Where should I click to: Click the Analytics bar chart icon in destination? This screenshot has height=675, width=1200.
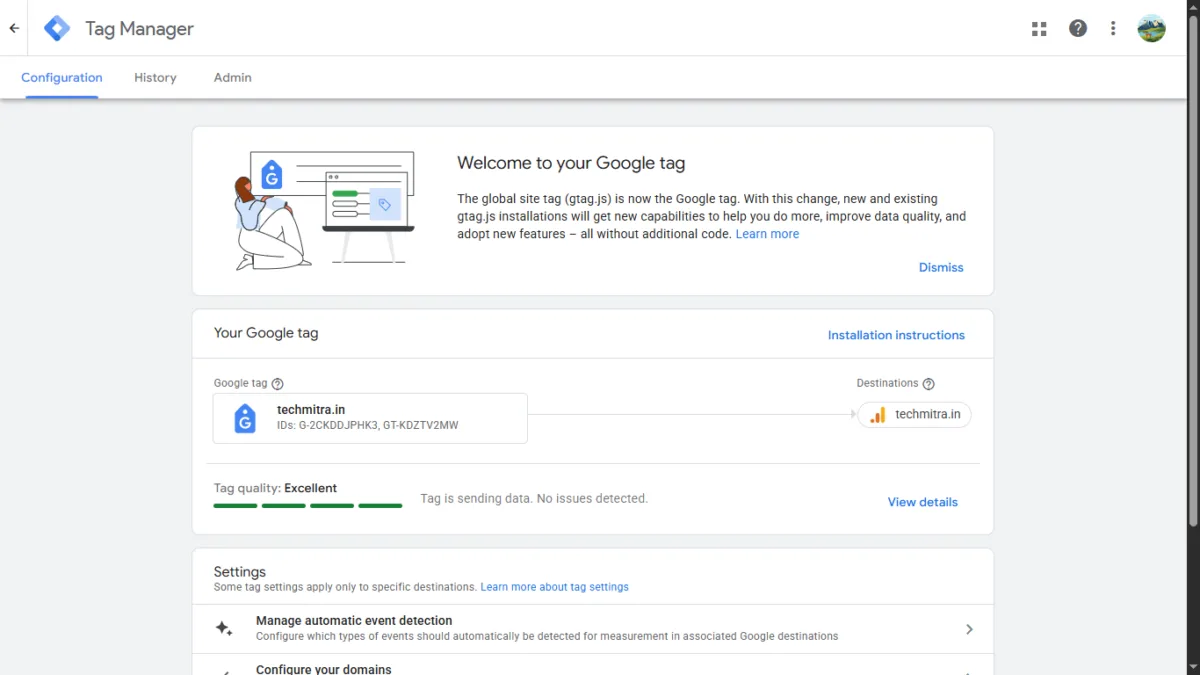[878, 415]
